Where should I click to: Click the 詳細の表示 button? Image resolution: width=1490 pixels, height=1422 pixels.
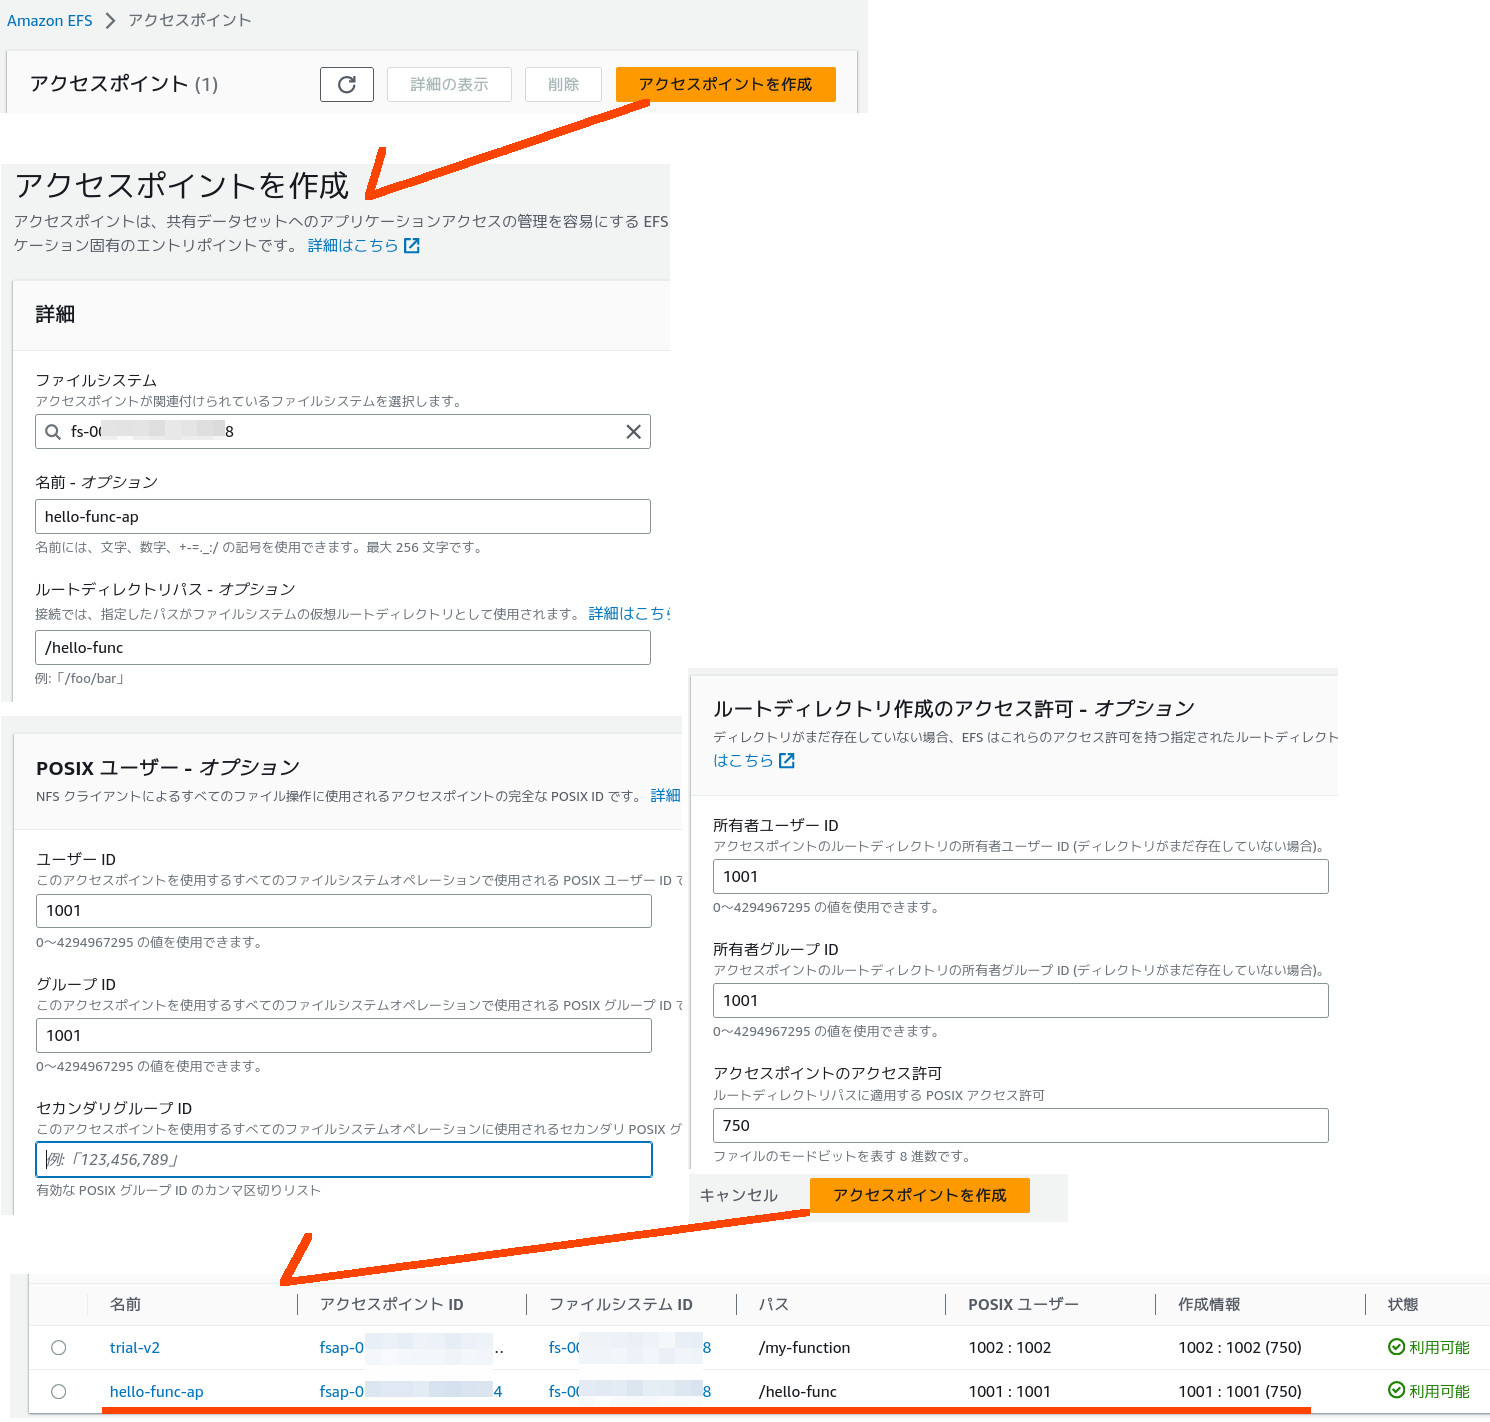pyautogui.click(x=449, y=85)
